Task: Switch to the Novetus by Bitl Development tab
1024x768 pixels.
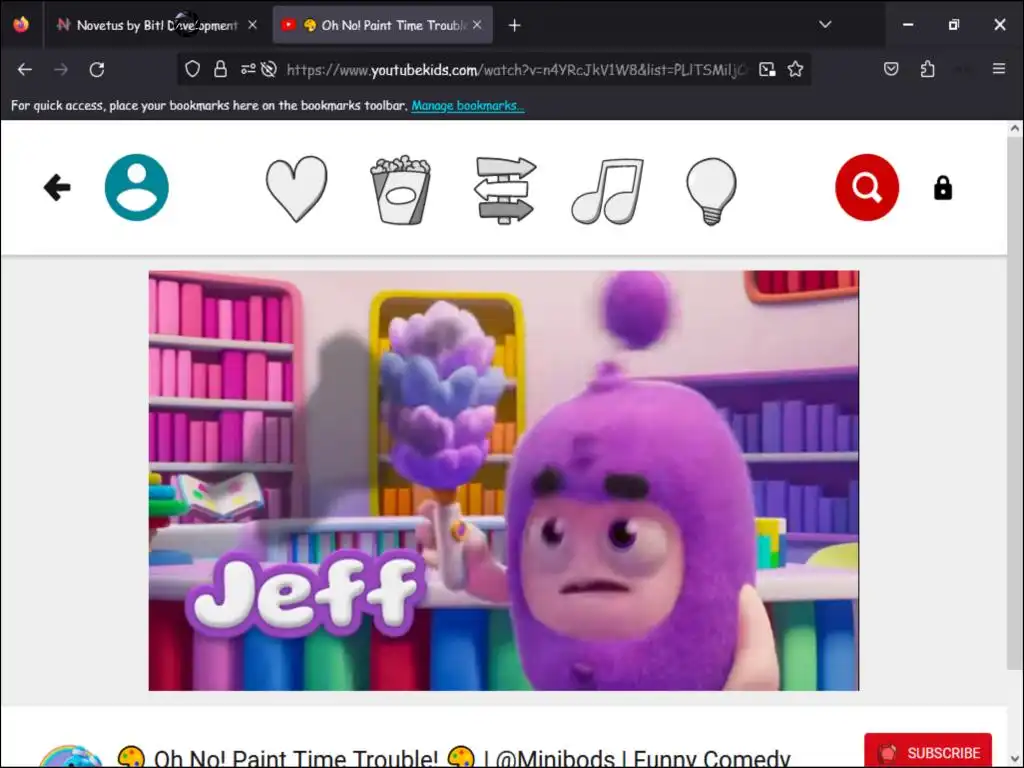Action: 155,25
